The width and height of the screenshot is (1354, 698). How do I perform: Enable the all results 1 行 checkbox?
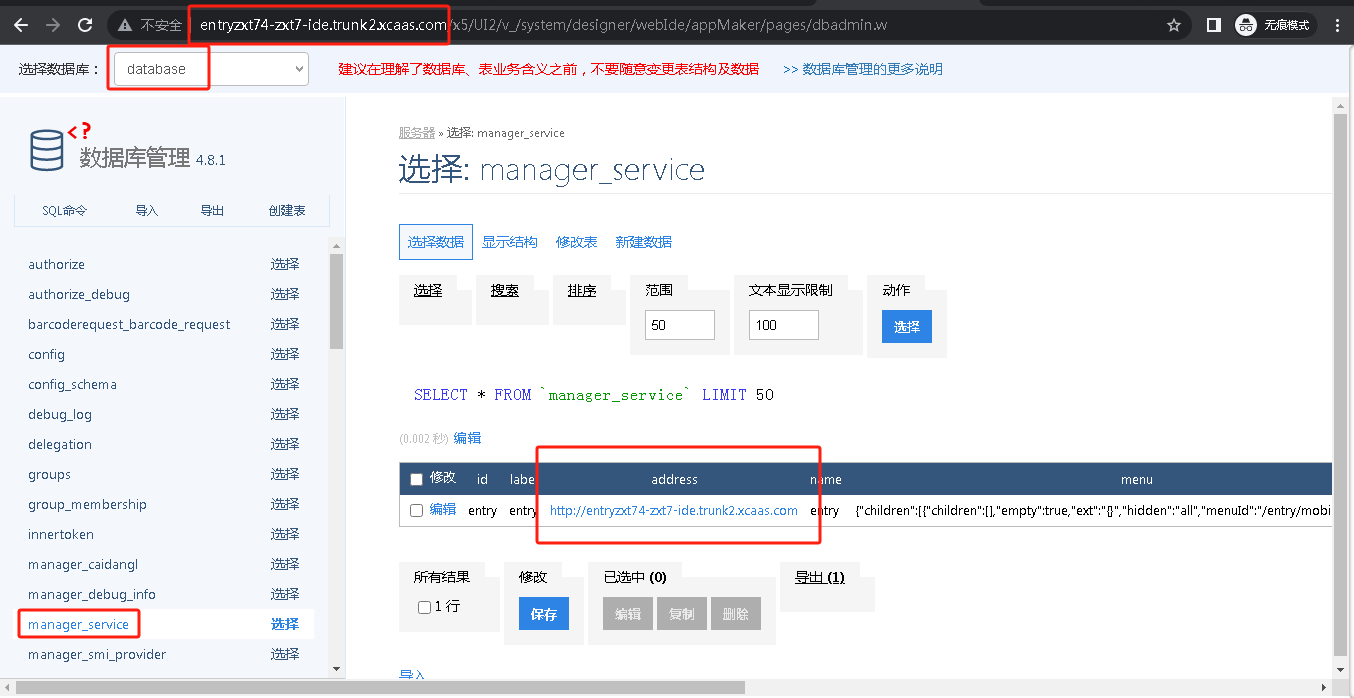pos(424,607)
